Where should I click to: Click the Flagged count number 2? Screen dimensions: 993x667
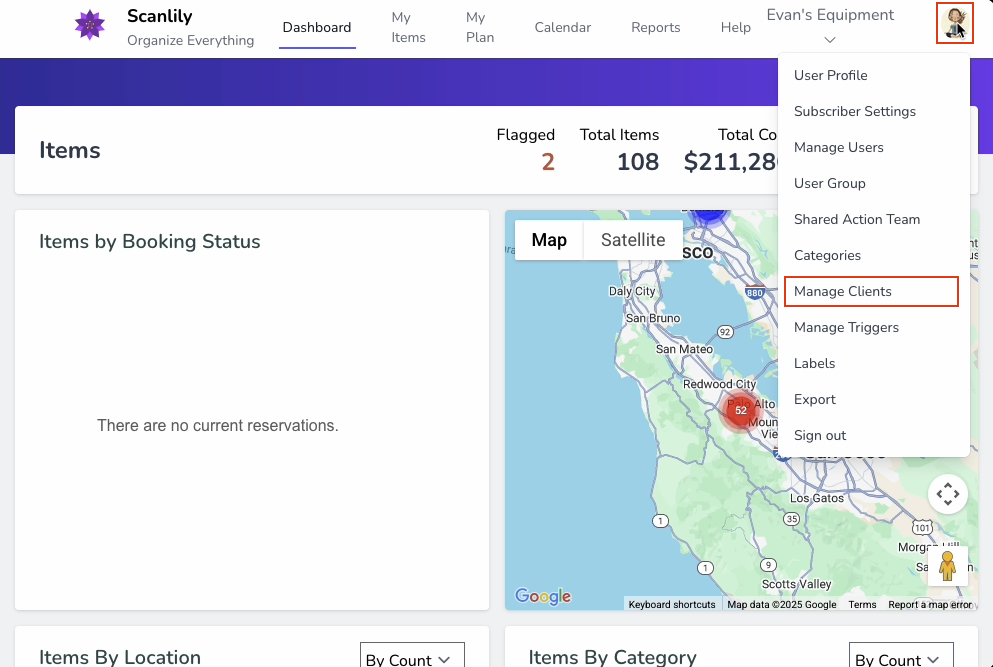(548, 162)
